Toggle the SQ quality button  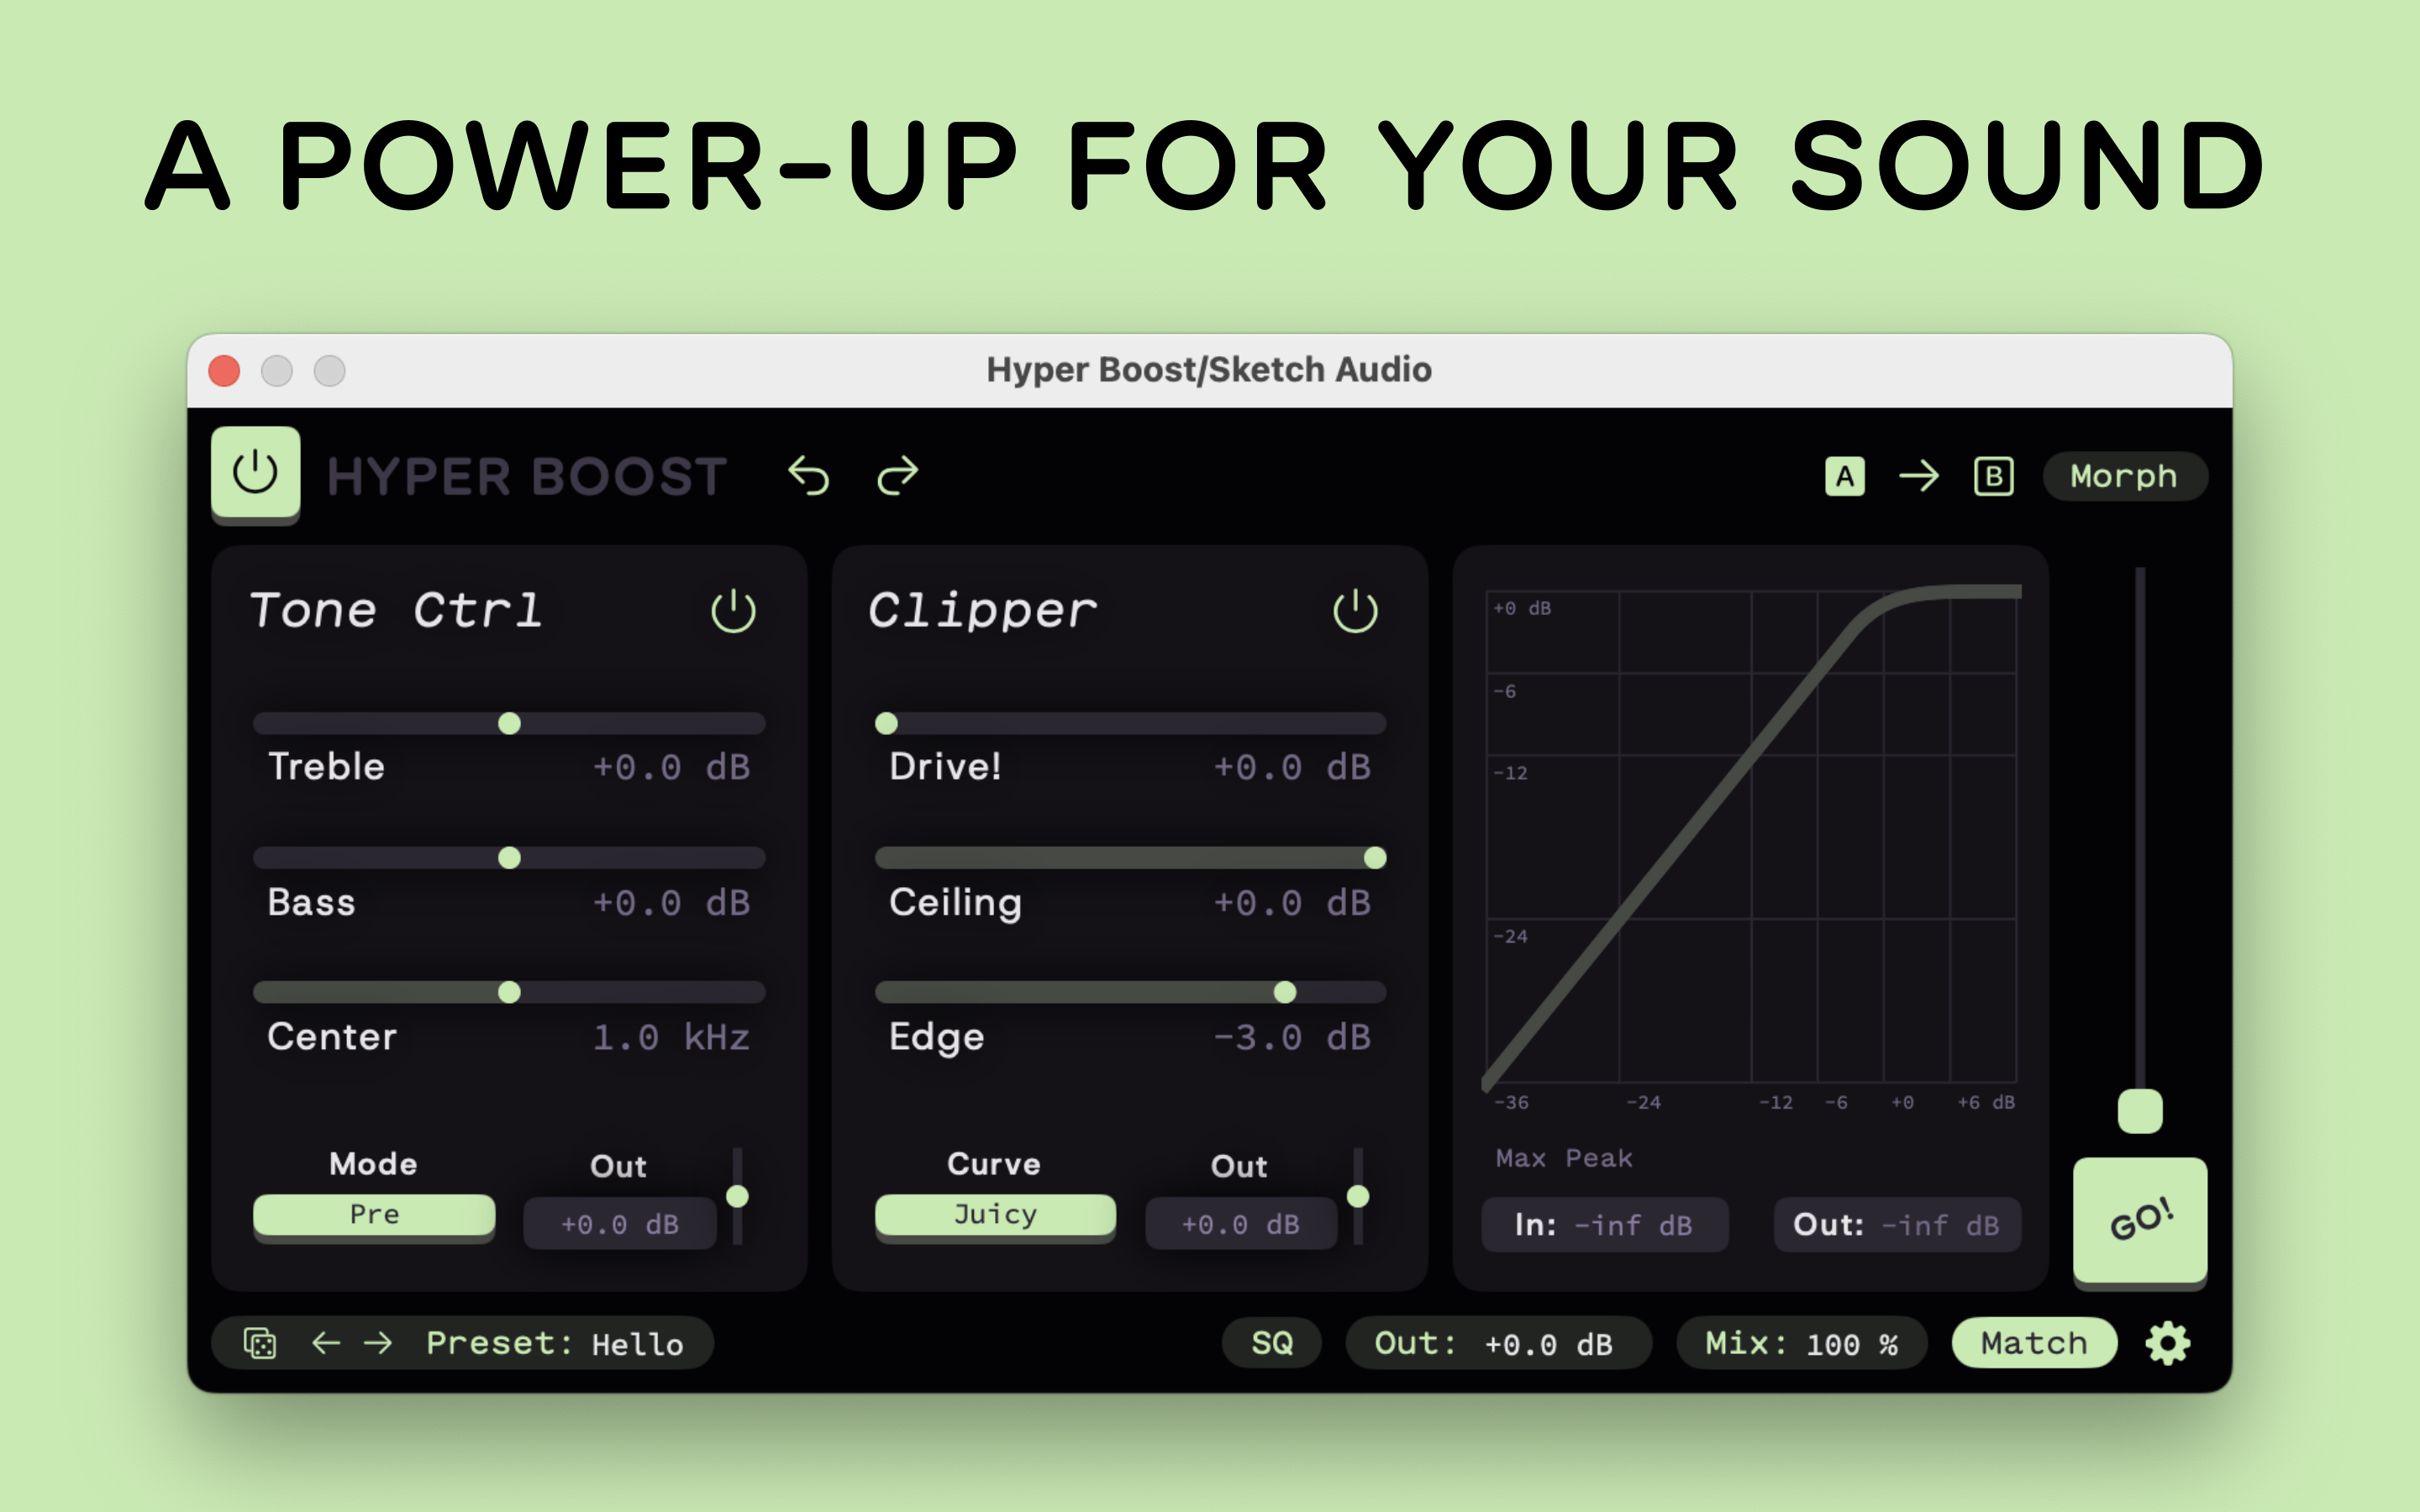[1272, 1343]
